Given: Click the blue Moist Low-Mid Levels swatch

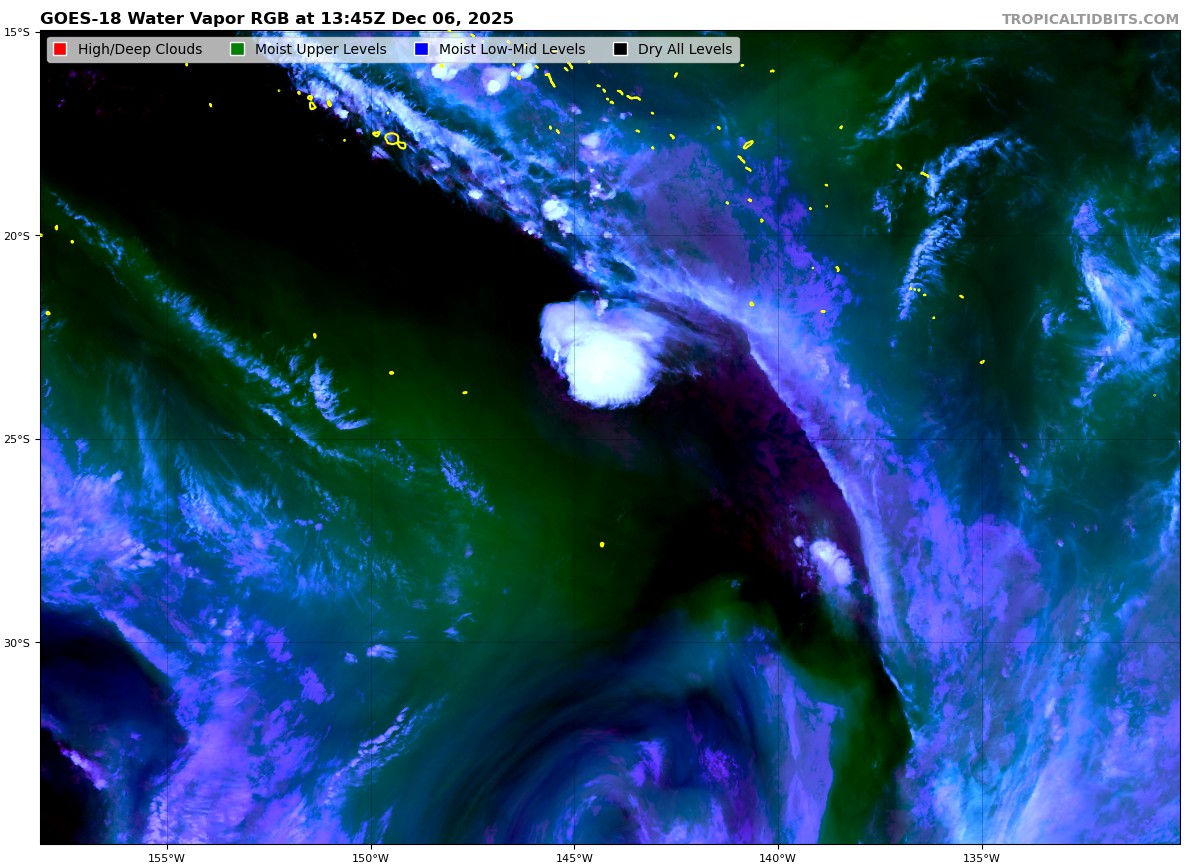Looking at the screenshot, I should coord(421,50).
